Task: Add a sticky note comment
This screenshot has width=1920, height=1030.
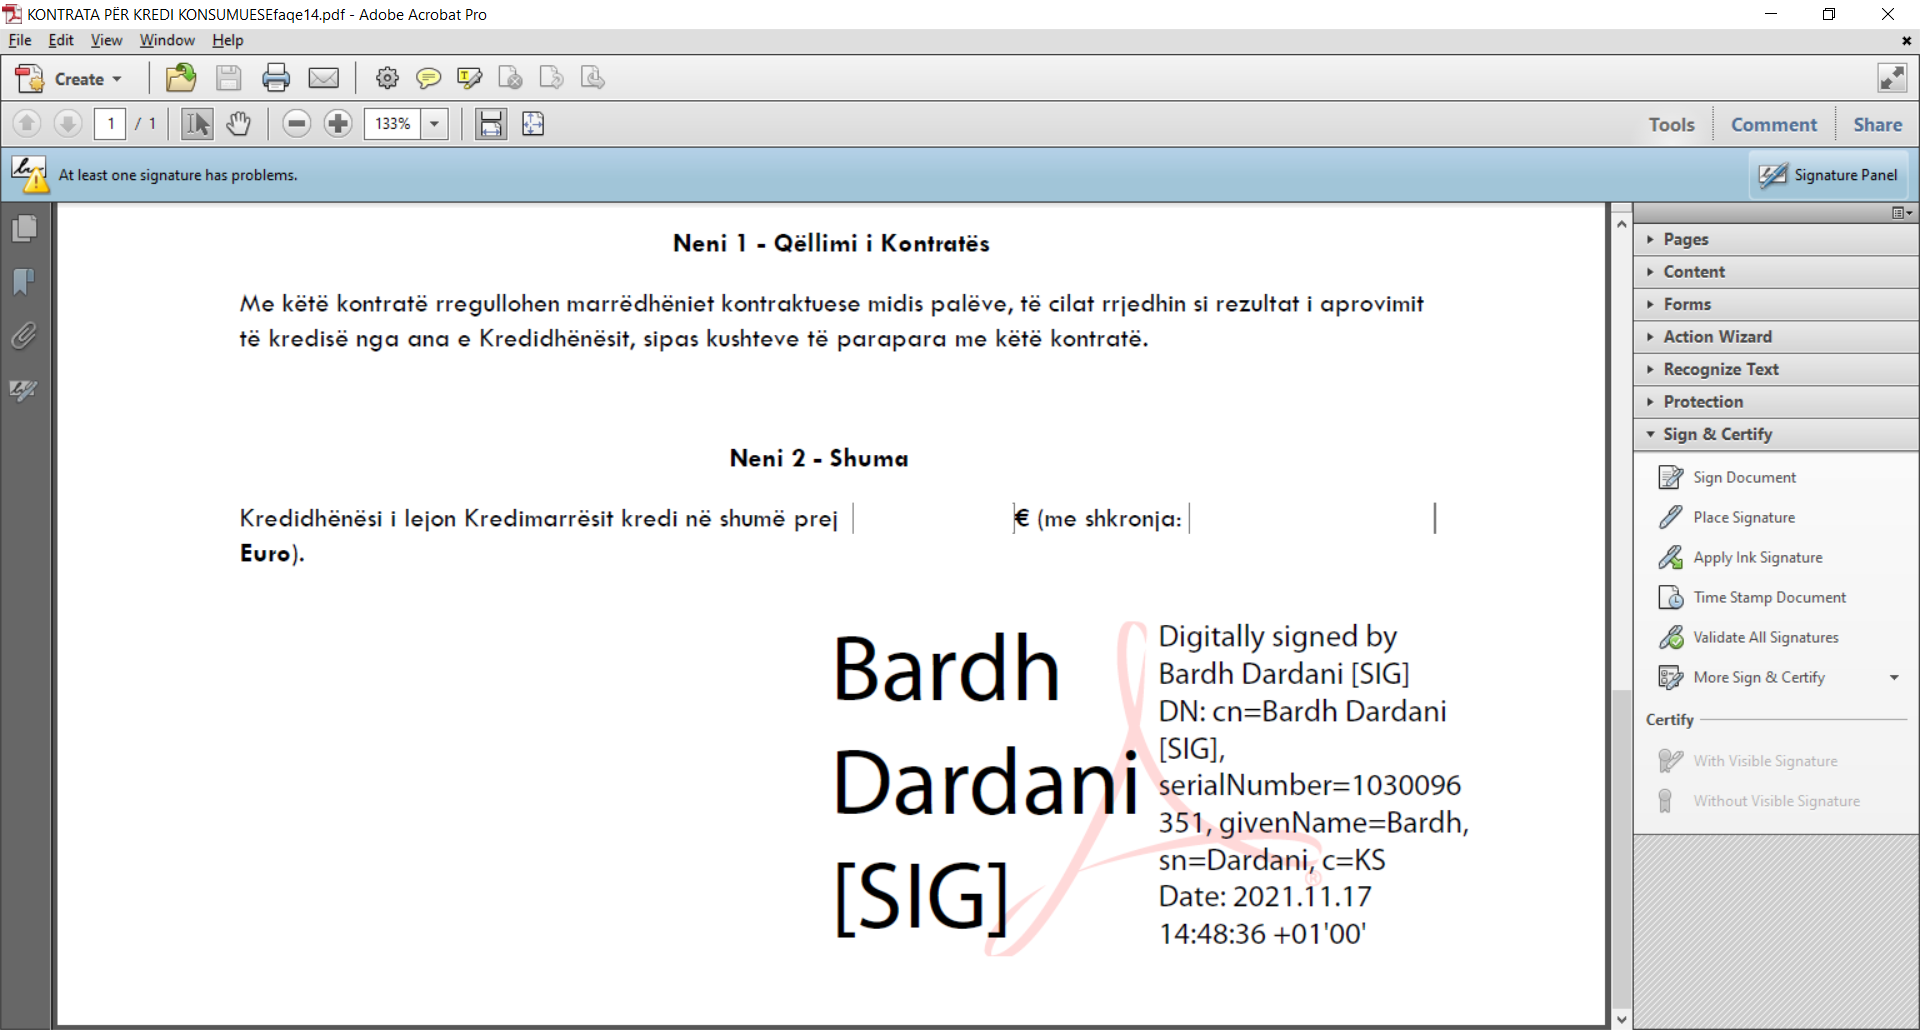Action: point(428,78)
